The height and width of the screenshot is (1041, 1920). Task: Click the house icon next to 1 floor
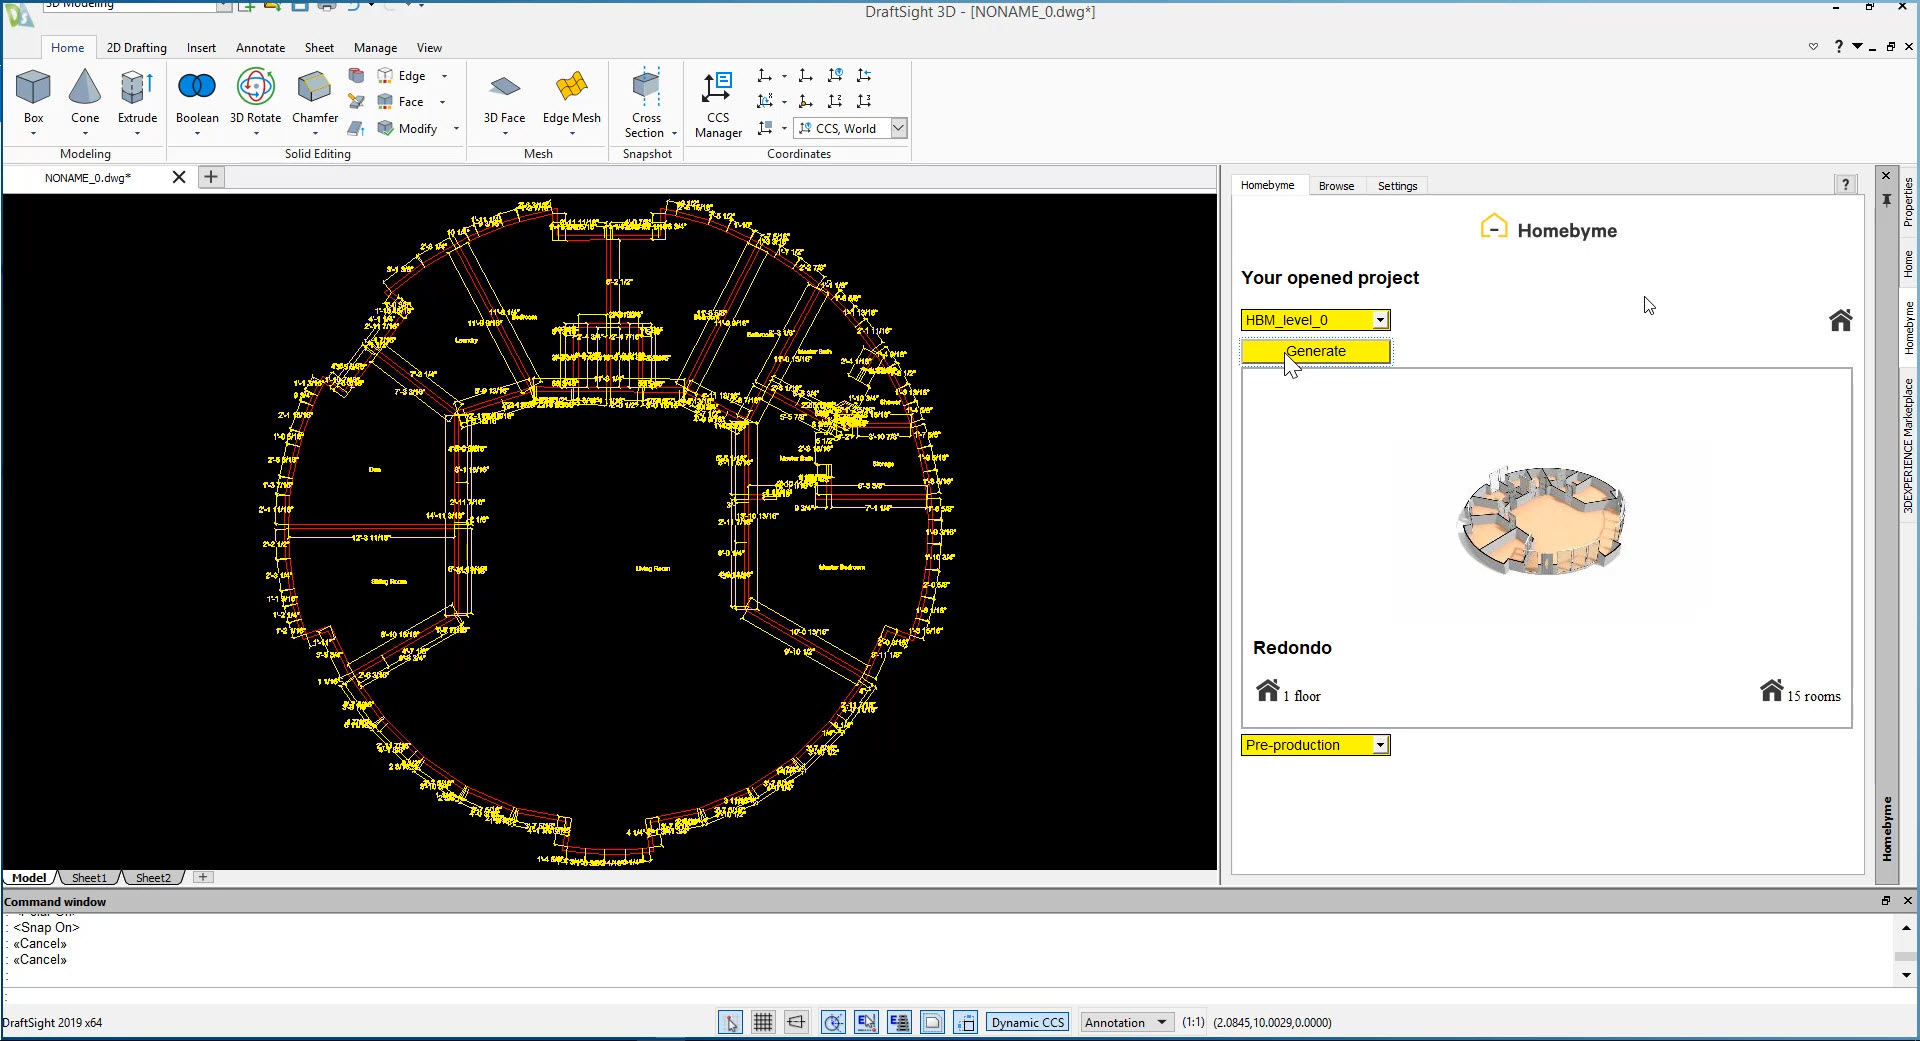1268,690
